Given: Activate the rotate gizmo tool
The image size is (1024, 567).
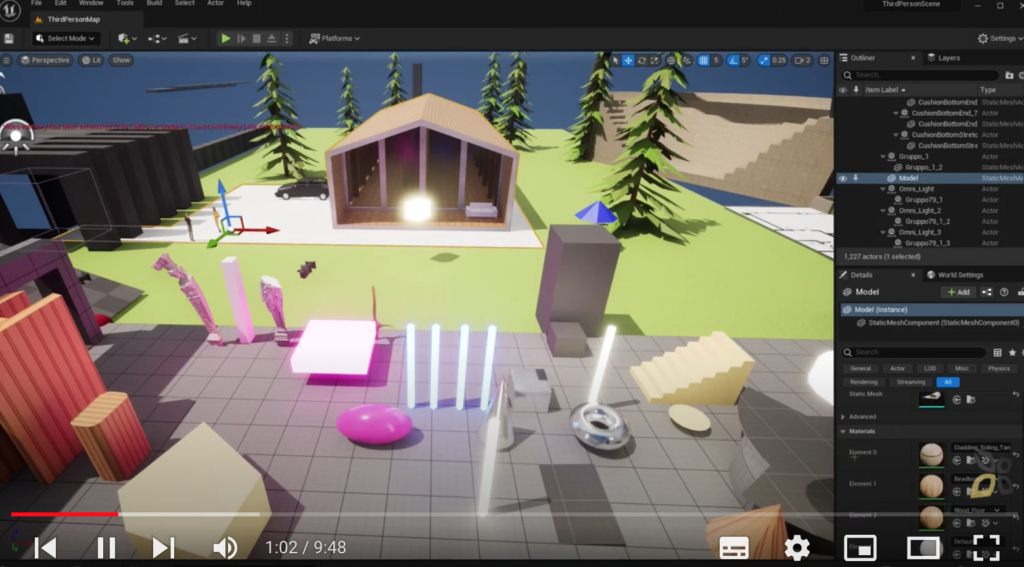Looking at the screenshot, I should [642, 60].
